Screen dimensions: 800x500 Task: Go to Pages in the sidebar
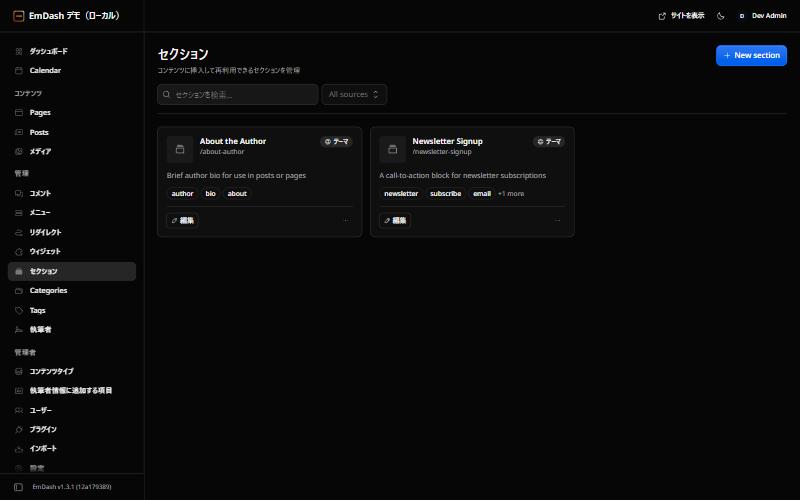coord(72,112)
